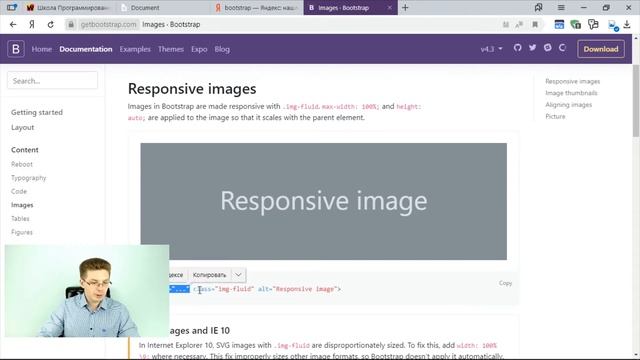Open Bootstrap GitHub icon link
This screenshot has height=360, width=640.
(x=518, y=48)
